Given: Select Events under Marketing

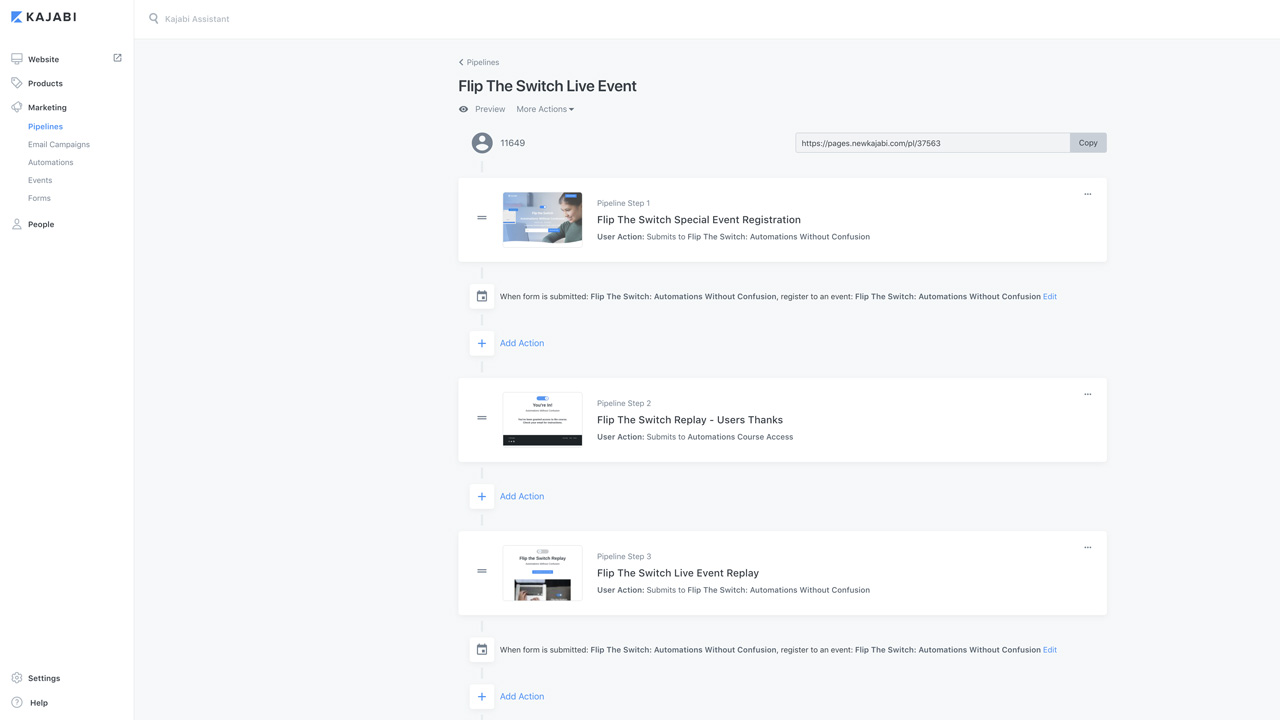Looking at the screenshot, I should (x=40, y=180).
